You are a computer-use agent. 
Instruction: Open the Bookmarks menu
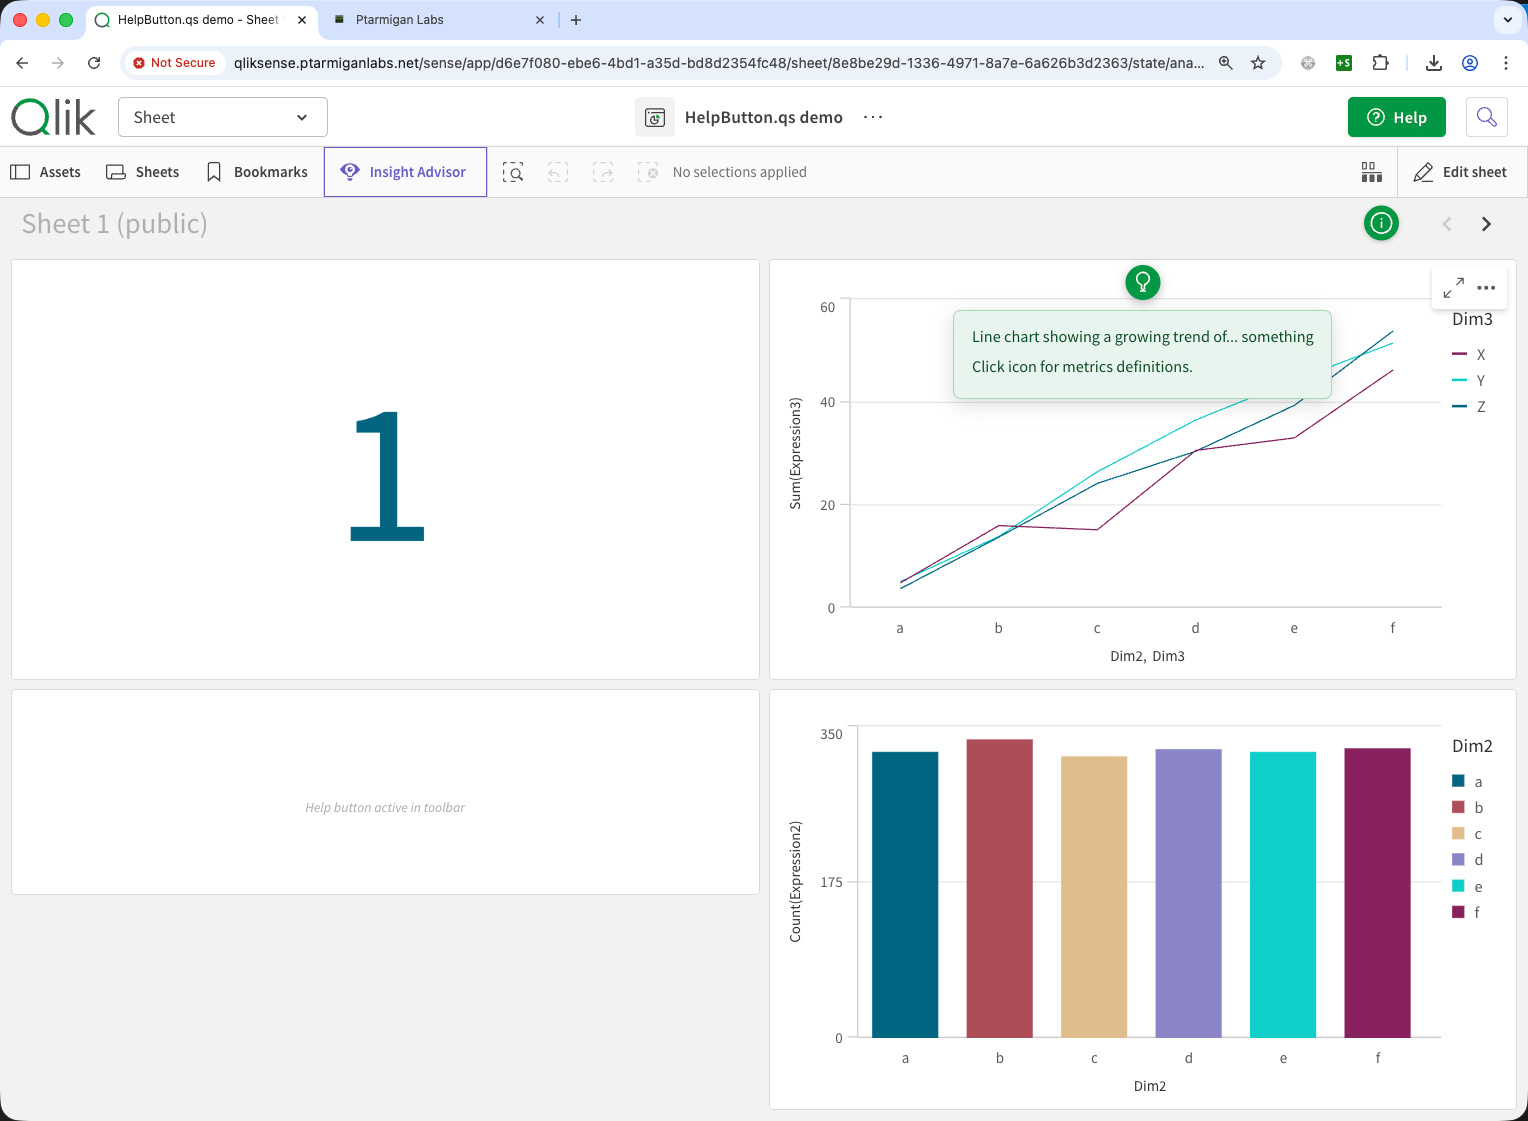pos(257,172)
